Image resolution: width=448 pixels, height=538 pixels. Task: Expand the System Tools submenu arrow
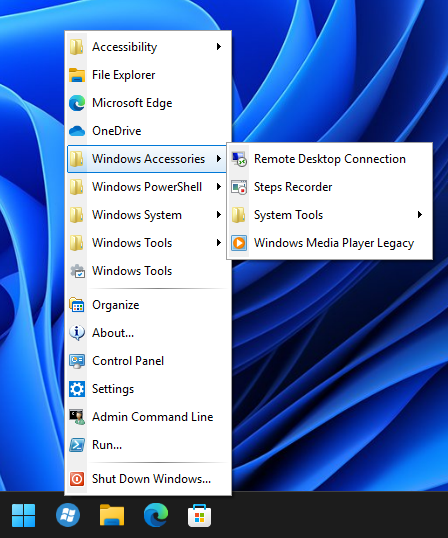click(420, 215)
